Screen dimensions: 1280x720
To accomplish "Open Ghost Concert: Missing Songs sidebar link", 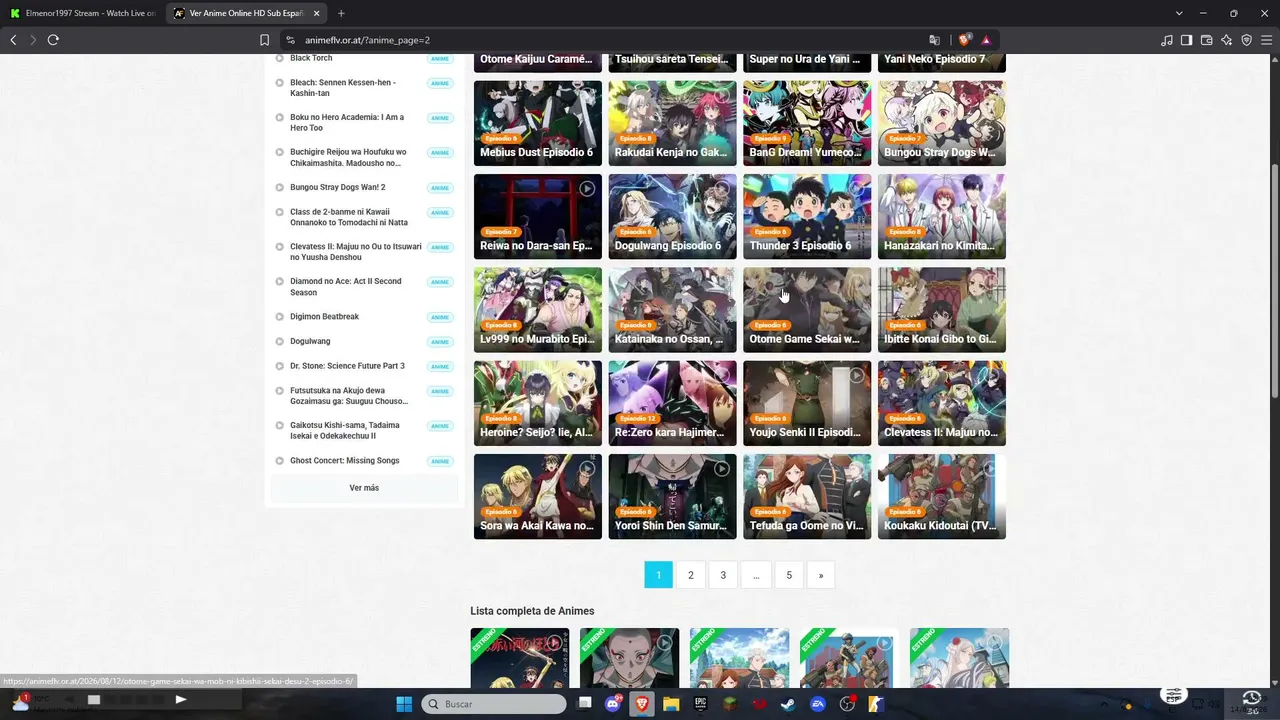I will tap(344, 461).
